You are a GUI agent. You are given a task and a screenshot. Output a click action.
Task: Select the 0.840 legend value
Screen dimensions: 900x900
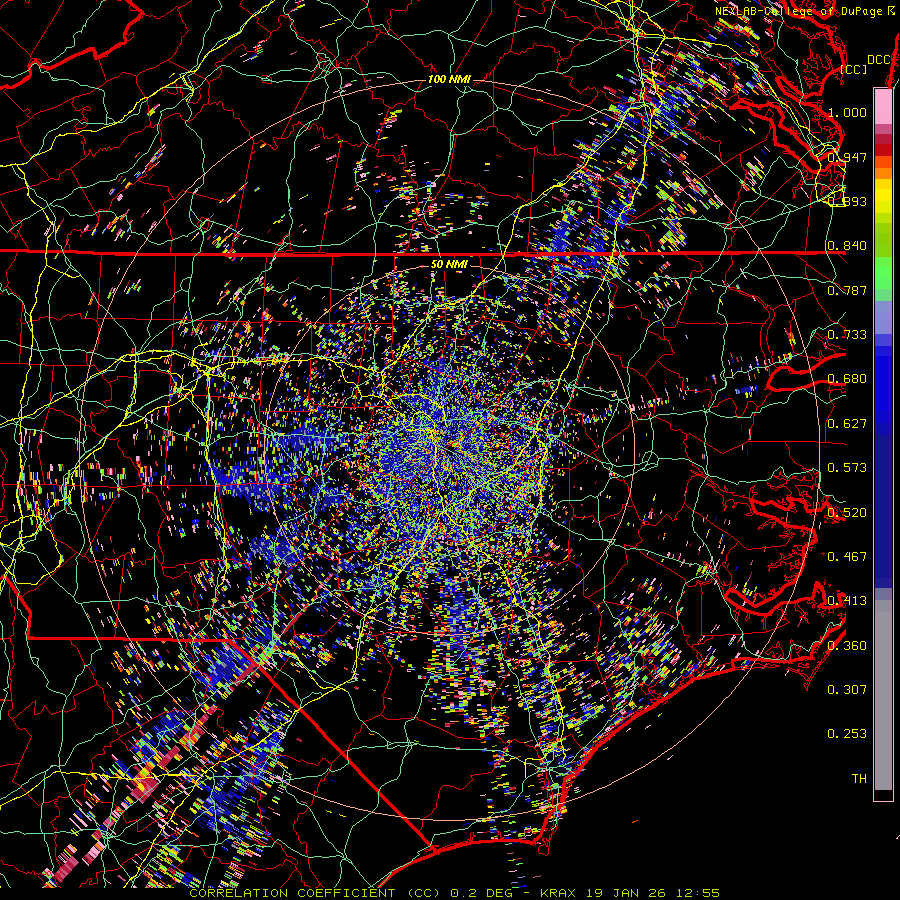point(847,246)
